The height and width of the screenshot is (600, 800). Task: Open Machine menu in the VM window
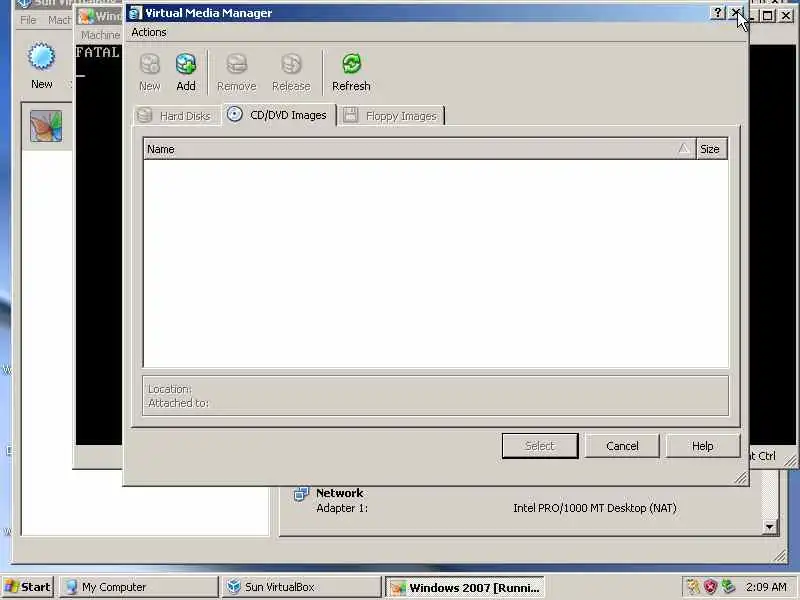tap(100, 35)
